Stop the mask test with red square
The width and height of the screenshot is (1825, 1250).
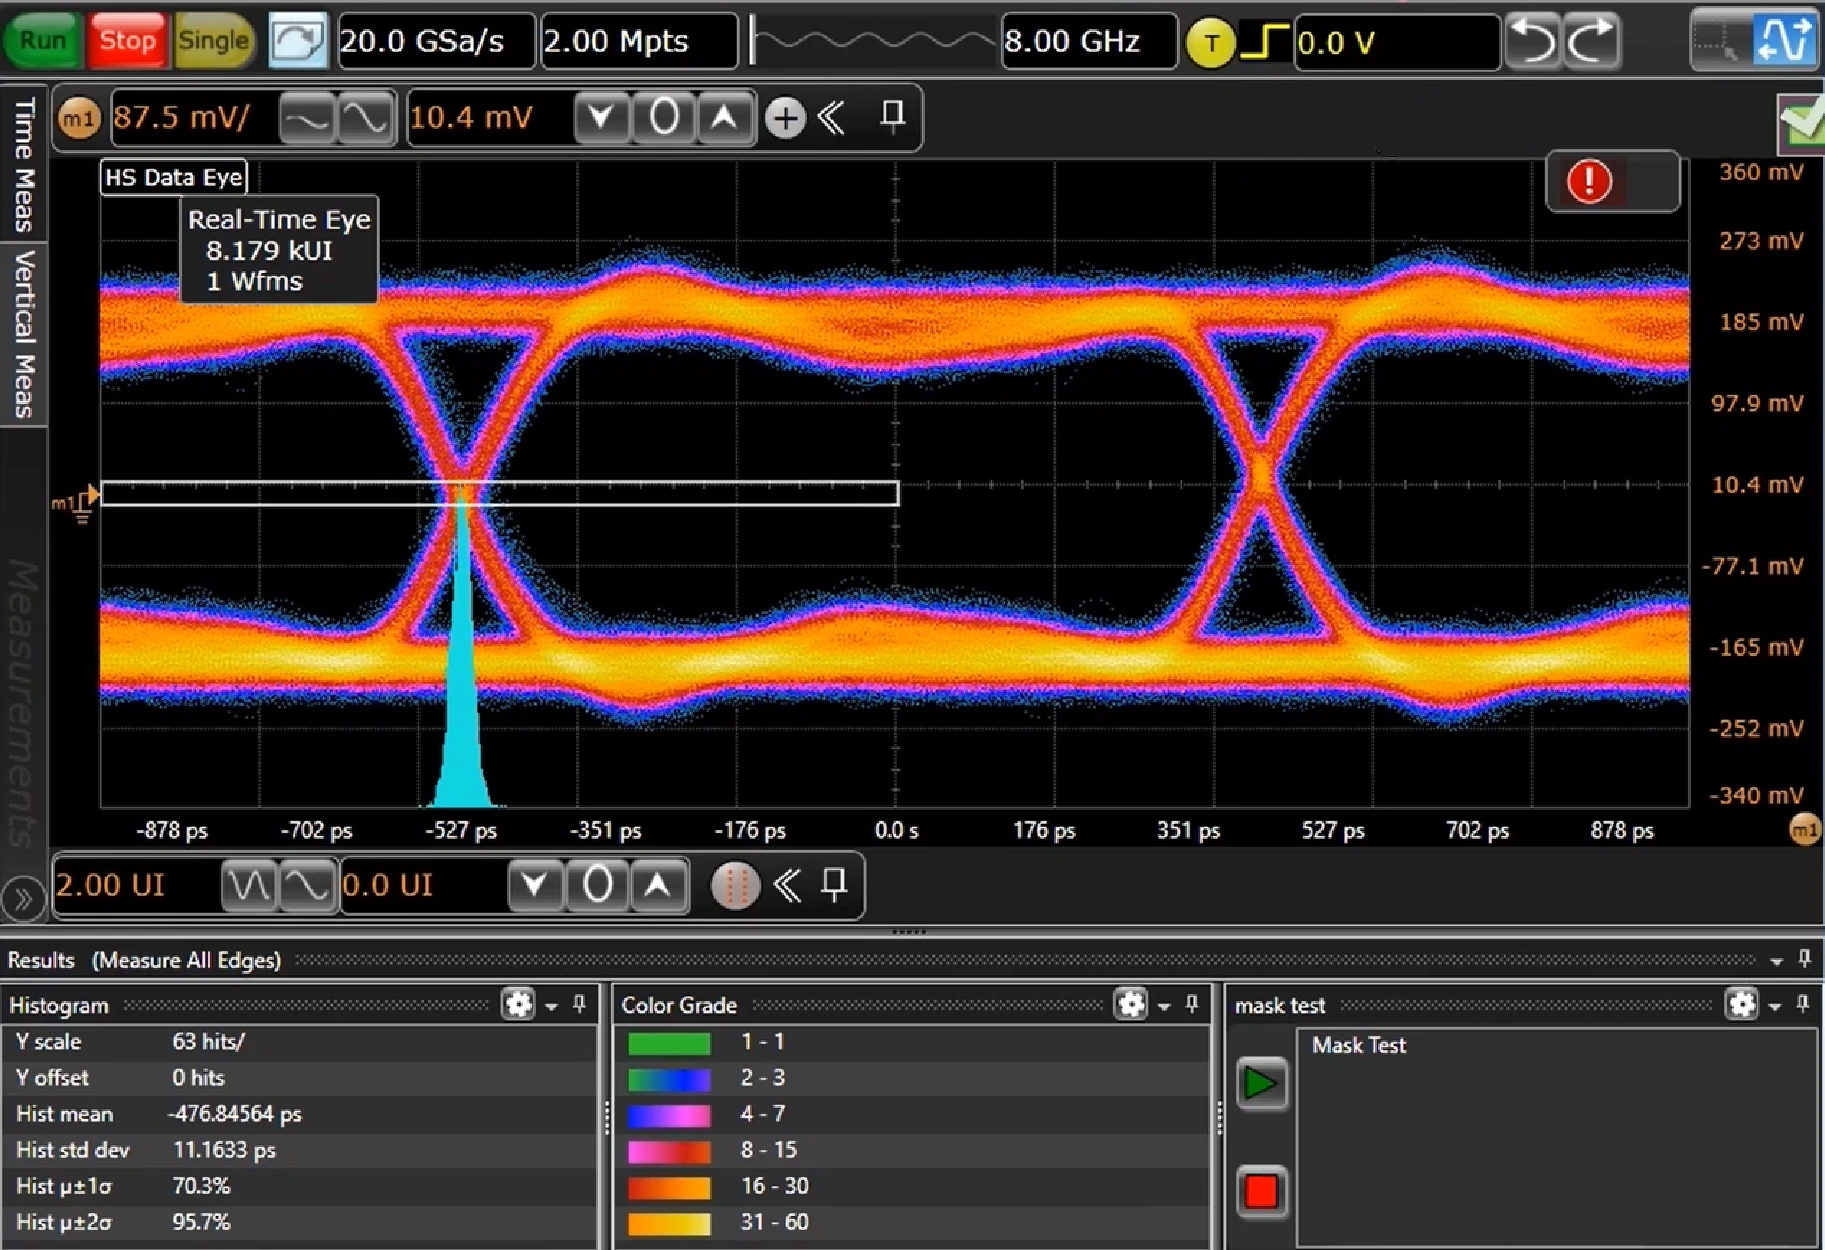tap(1261, 1191)
